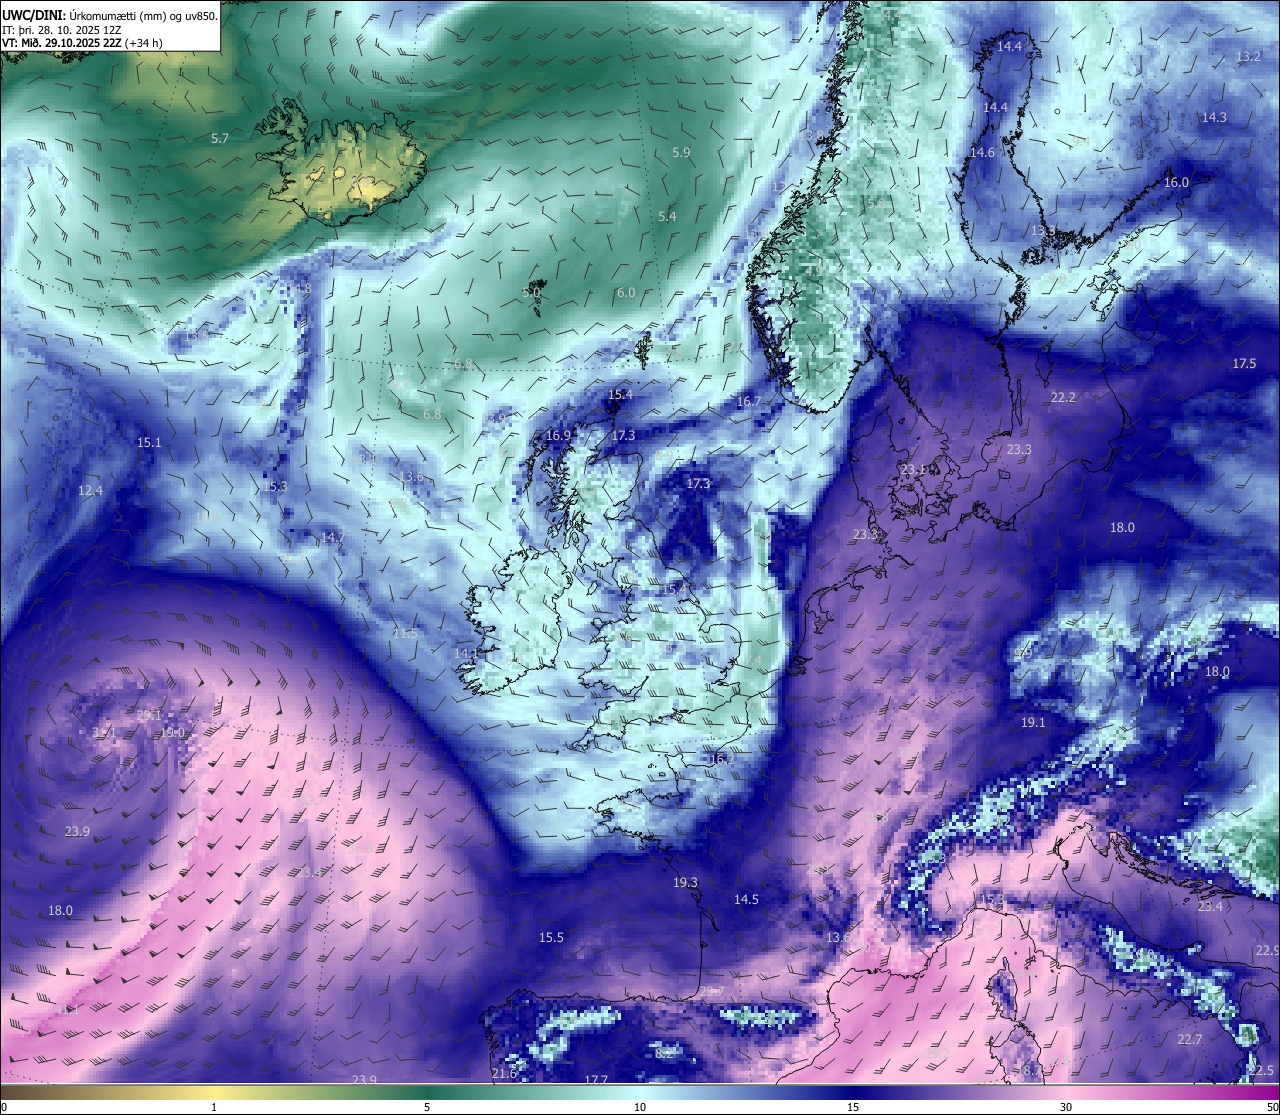Click the 'IT: þri. 28. 10. 2025 12Z' line

[62, 30]
